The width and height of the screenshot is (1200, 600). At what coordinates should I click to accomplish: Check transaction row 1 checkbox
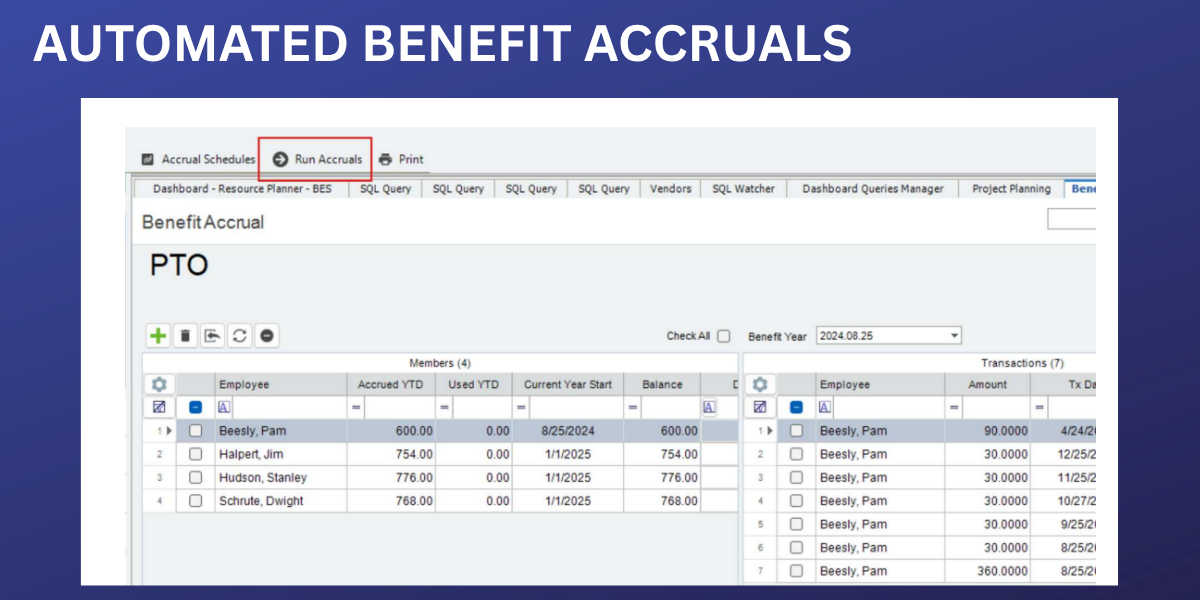tap(796, 431)
